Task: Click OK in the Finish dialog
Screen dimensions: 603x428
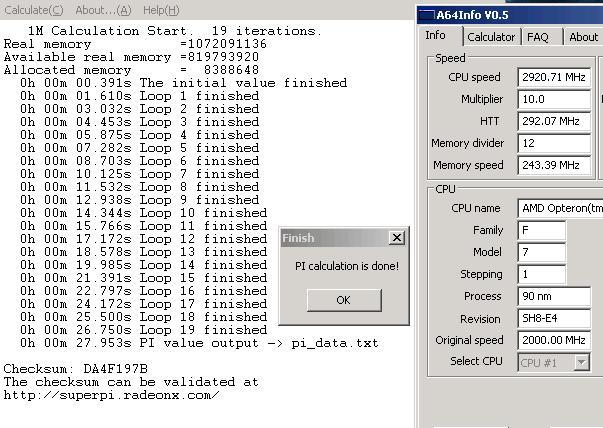Action: (x=344, y=300)
